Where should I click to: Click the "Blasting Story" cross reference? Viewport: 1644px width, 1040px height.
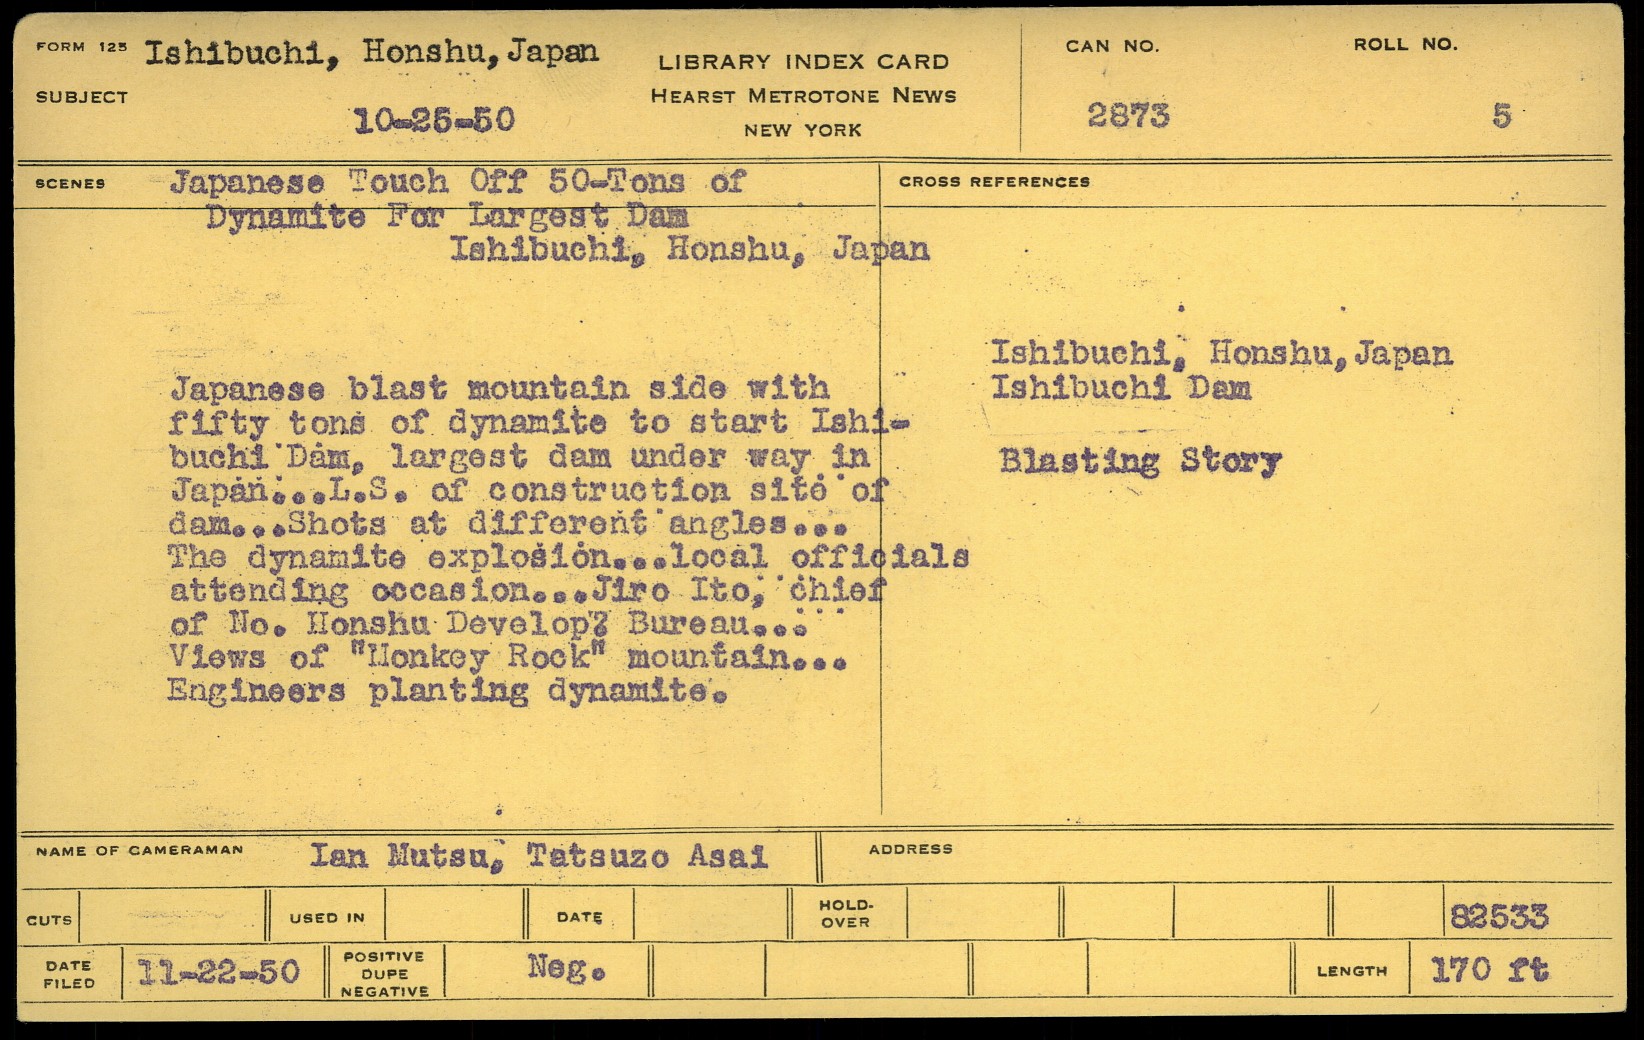point(1140,461)
